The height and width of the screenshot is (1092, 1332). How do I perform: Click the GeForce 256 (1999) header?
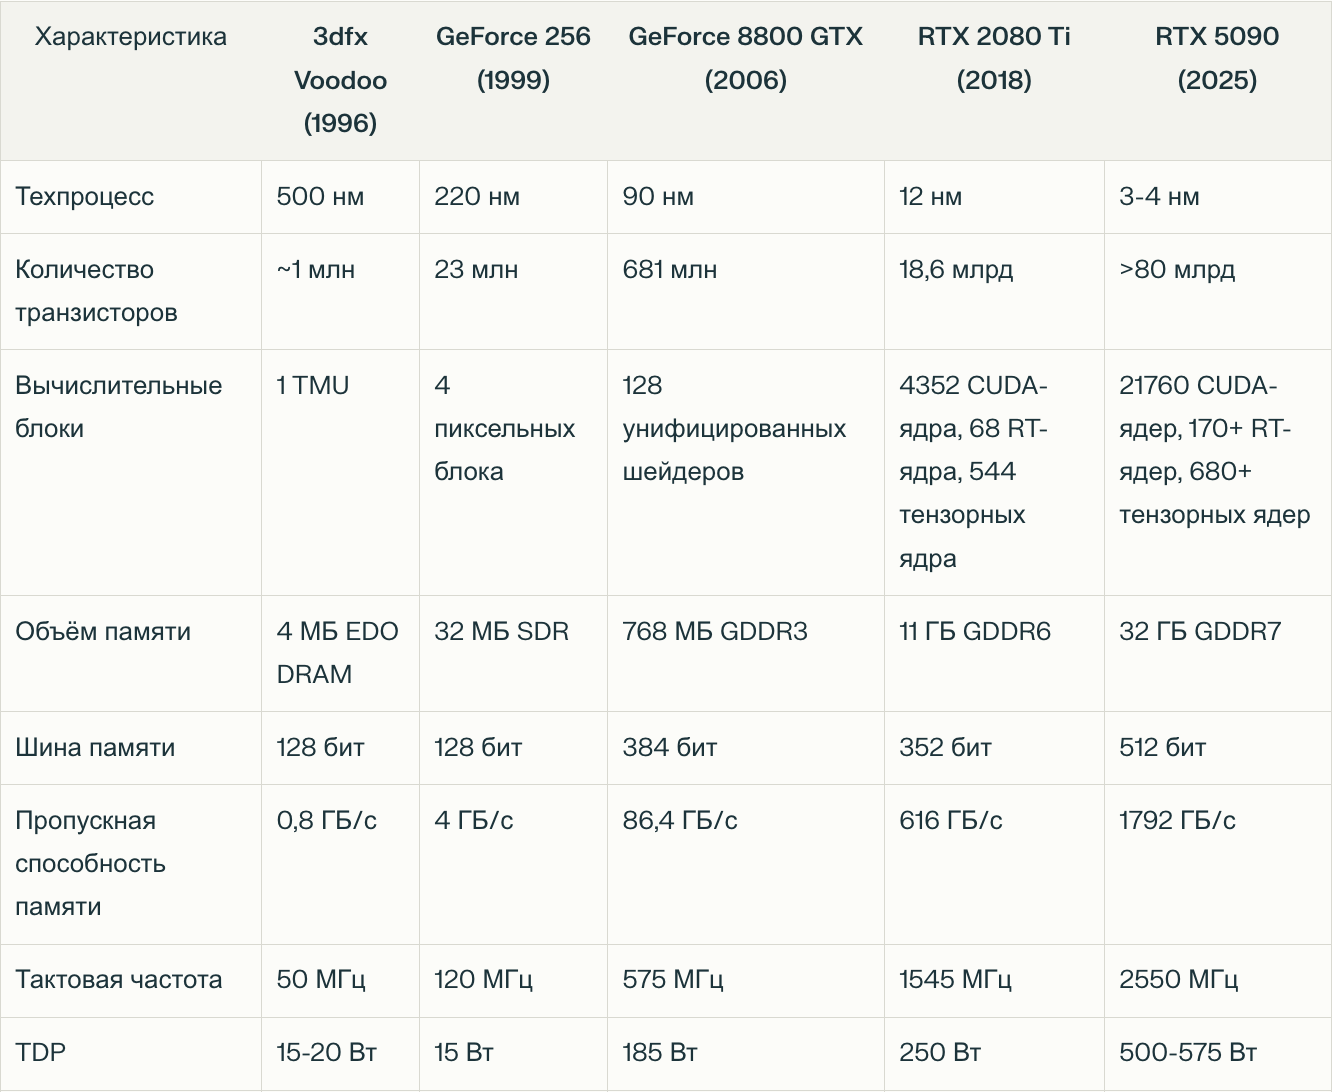[x=513, y=58]
